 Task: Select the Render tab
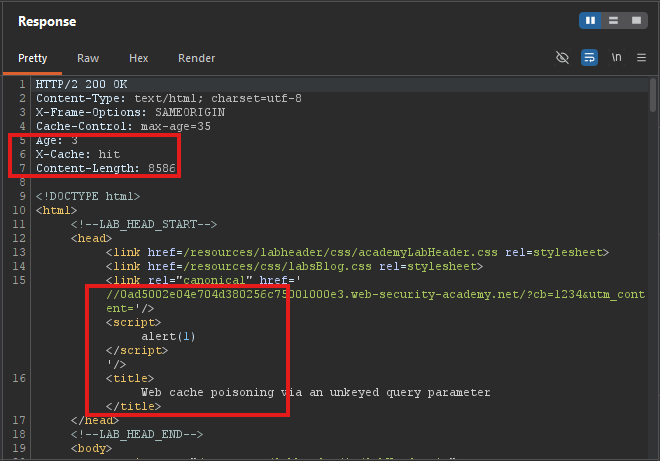(197, 58)
